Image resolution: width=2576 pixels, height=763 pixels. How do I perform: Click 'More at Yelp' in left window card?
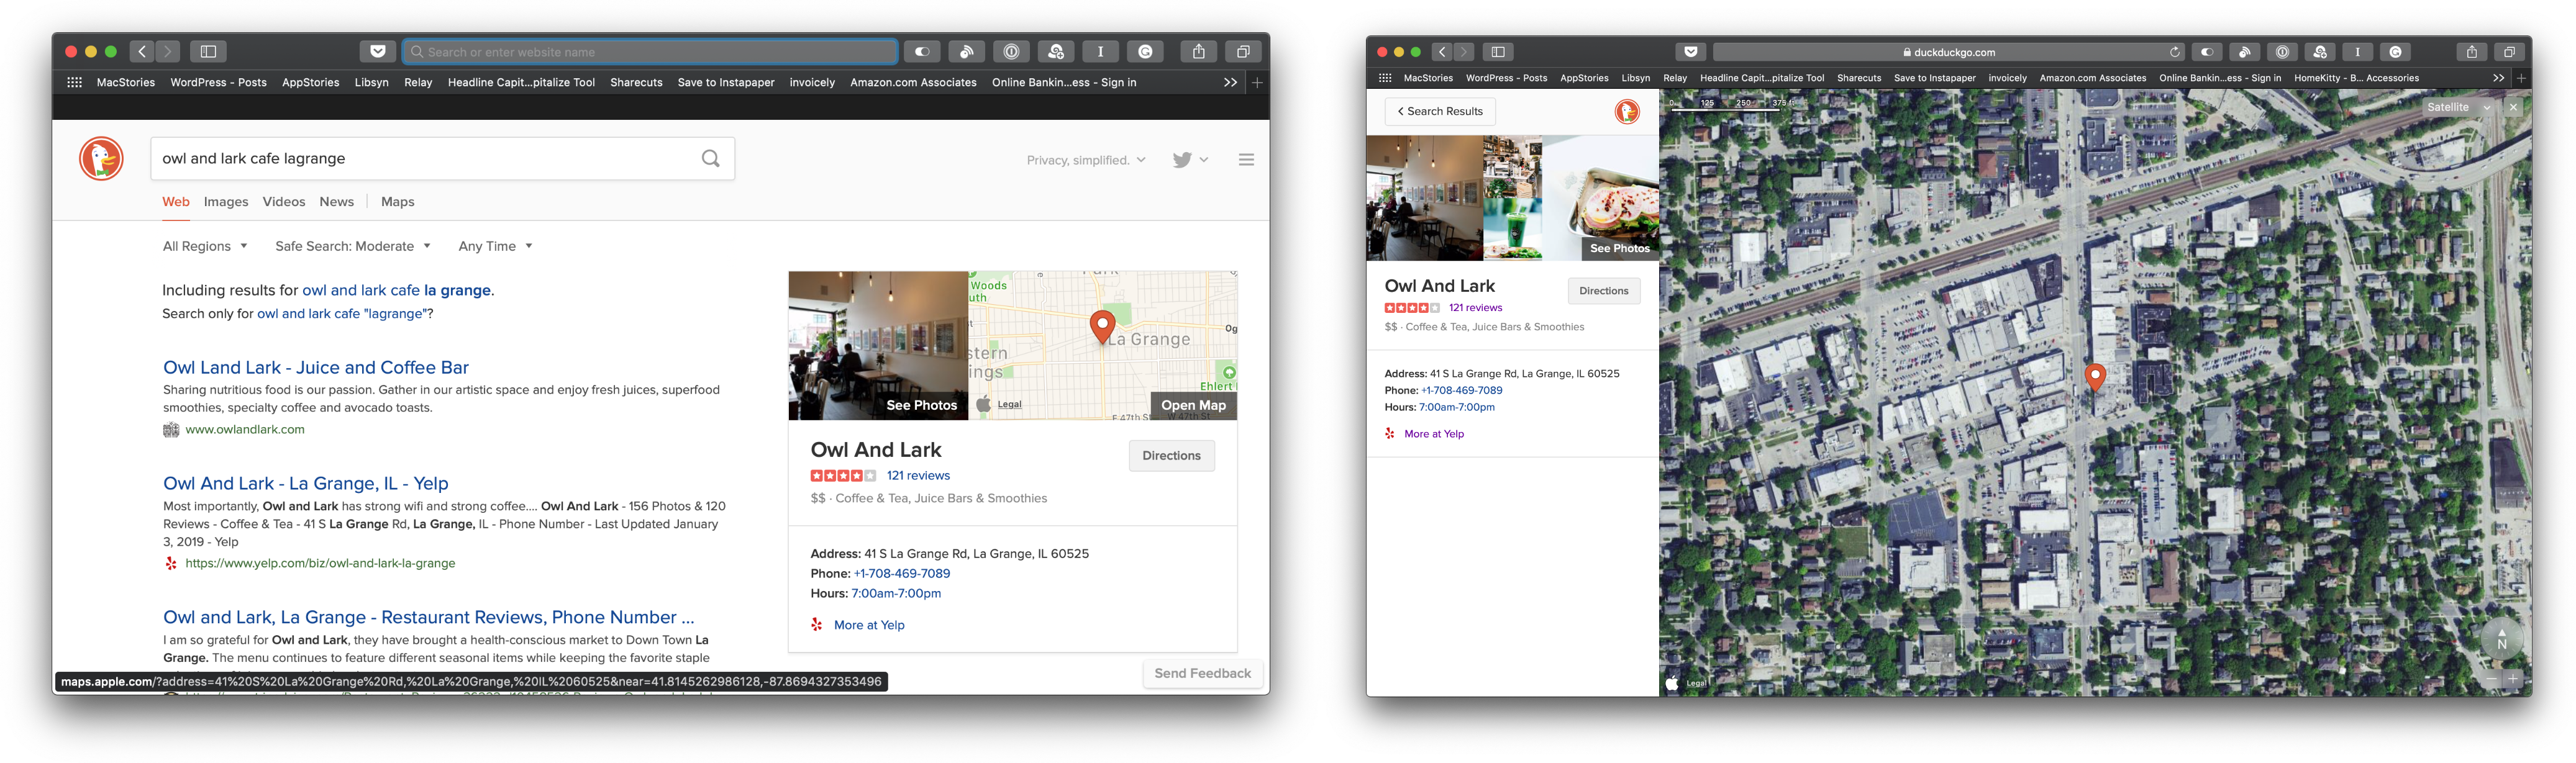(x=869, y=626)
